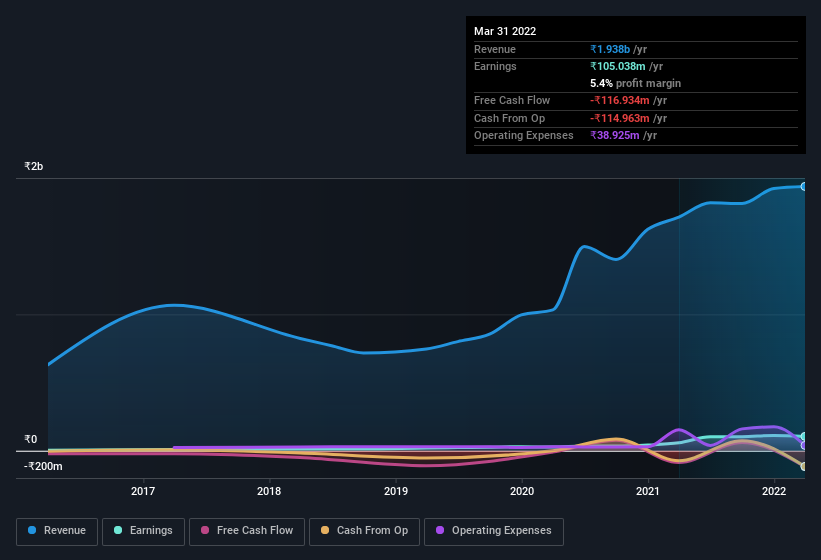Click the ₹38.925m operating expenses value
Screen dimensions: 821x560
[x=615, y=136]
